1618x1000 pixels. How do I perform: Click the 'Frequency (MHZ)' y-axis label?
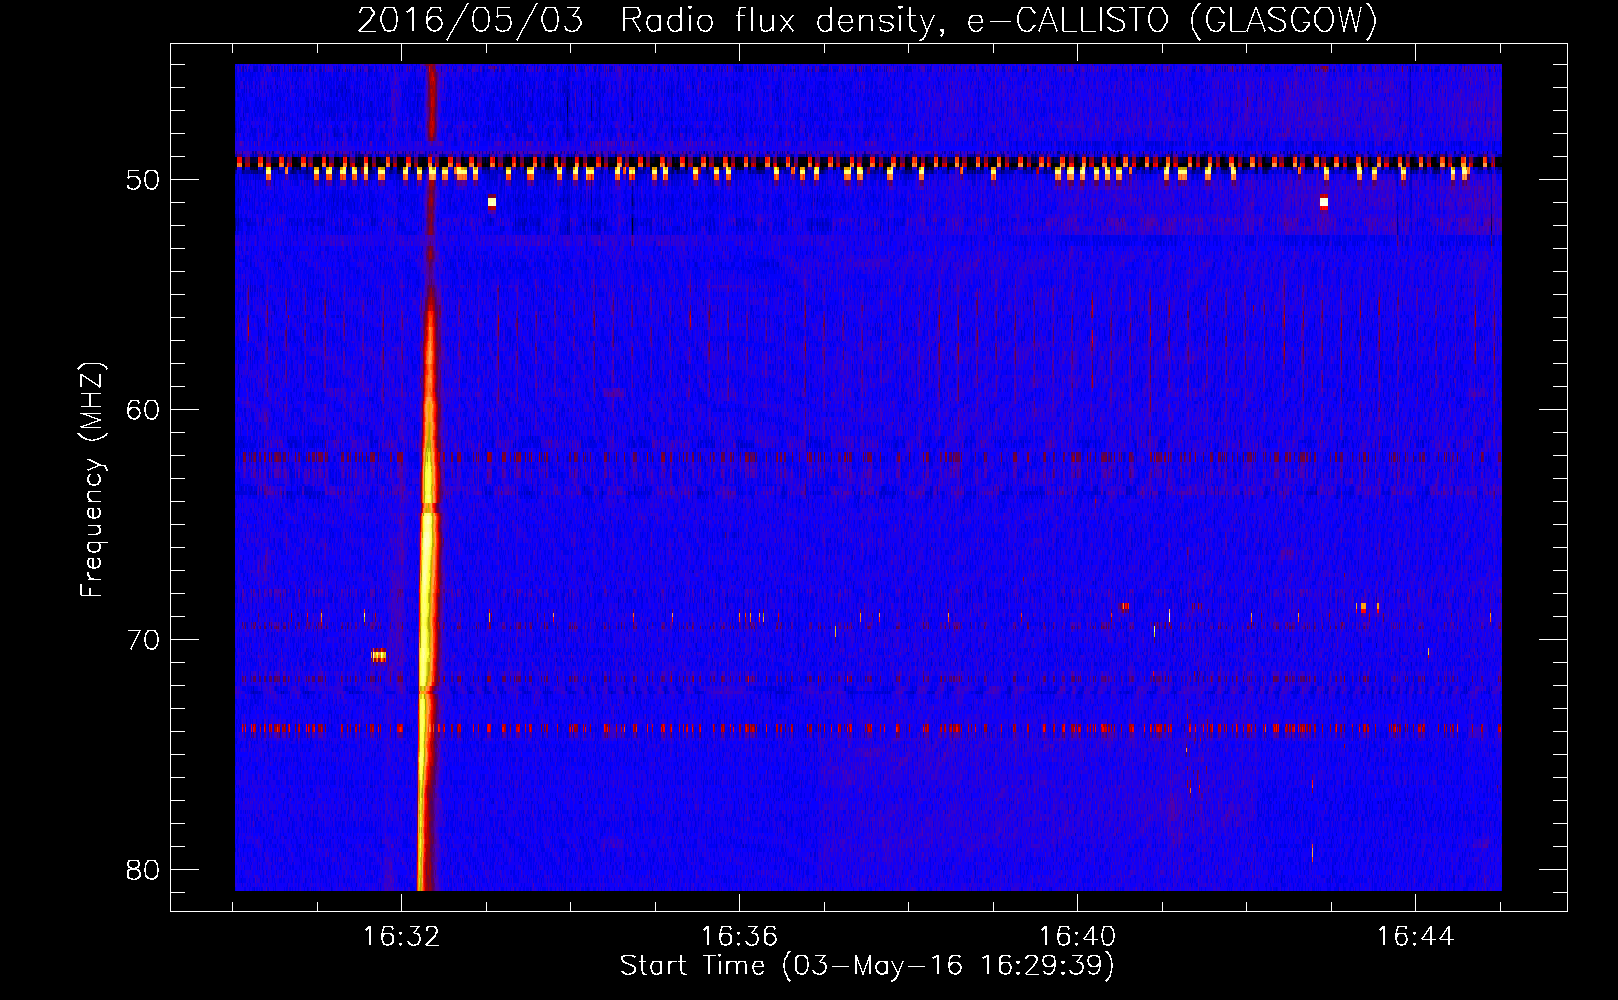point(92,480)
